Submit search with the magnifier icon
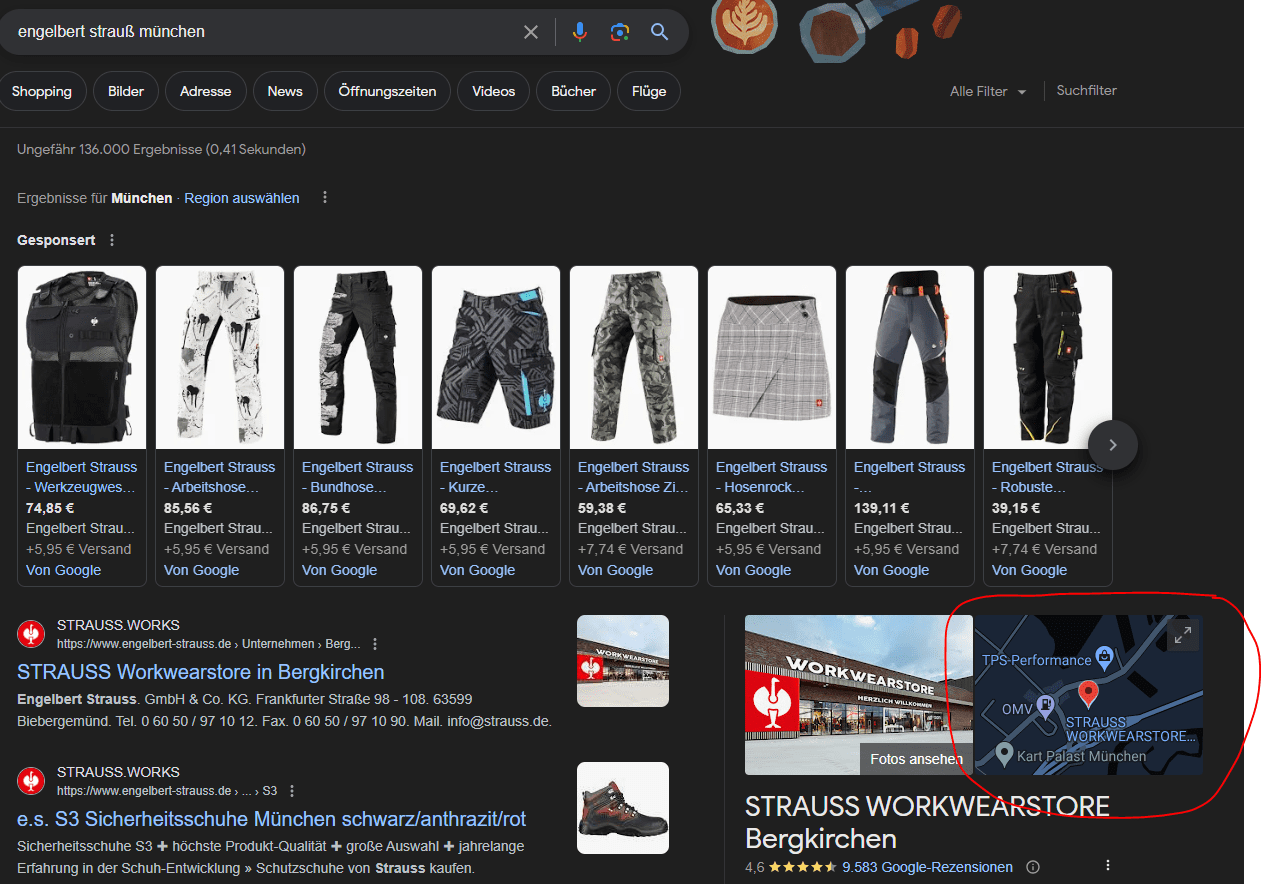 click(x=659, y=32)
